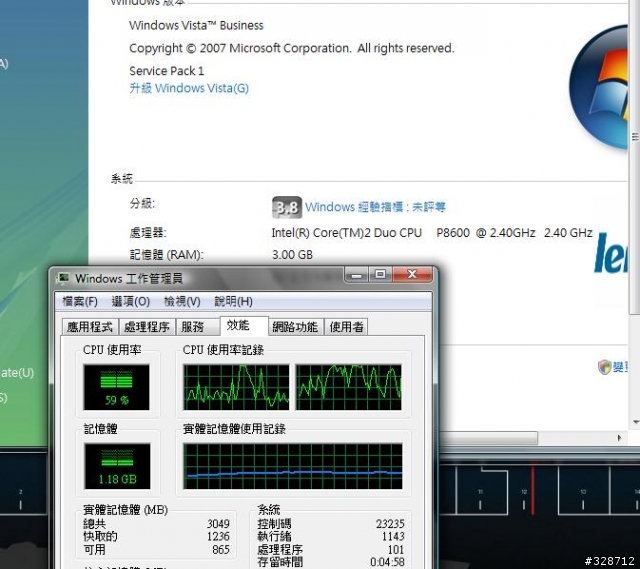Click the Windows Vista logo orb
The height and width of the screenshot is (569, 640).
coord(601,88)
